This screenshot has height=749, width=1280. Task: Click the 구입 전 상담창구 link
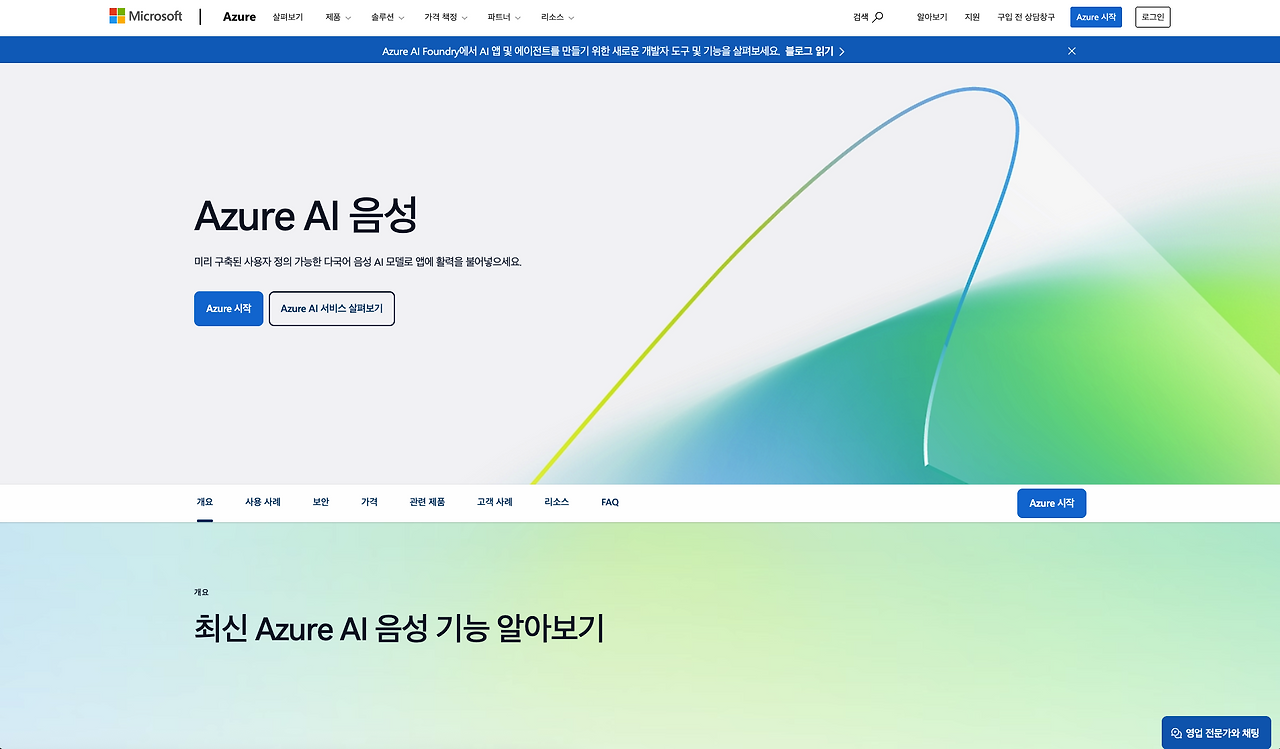[x=1024, y=16]
